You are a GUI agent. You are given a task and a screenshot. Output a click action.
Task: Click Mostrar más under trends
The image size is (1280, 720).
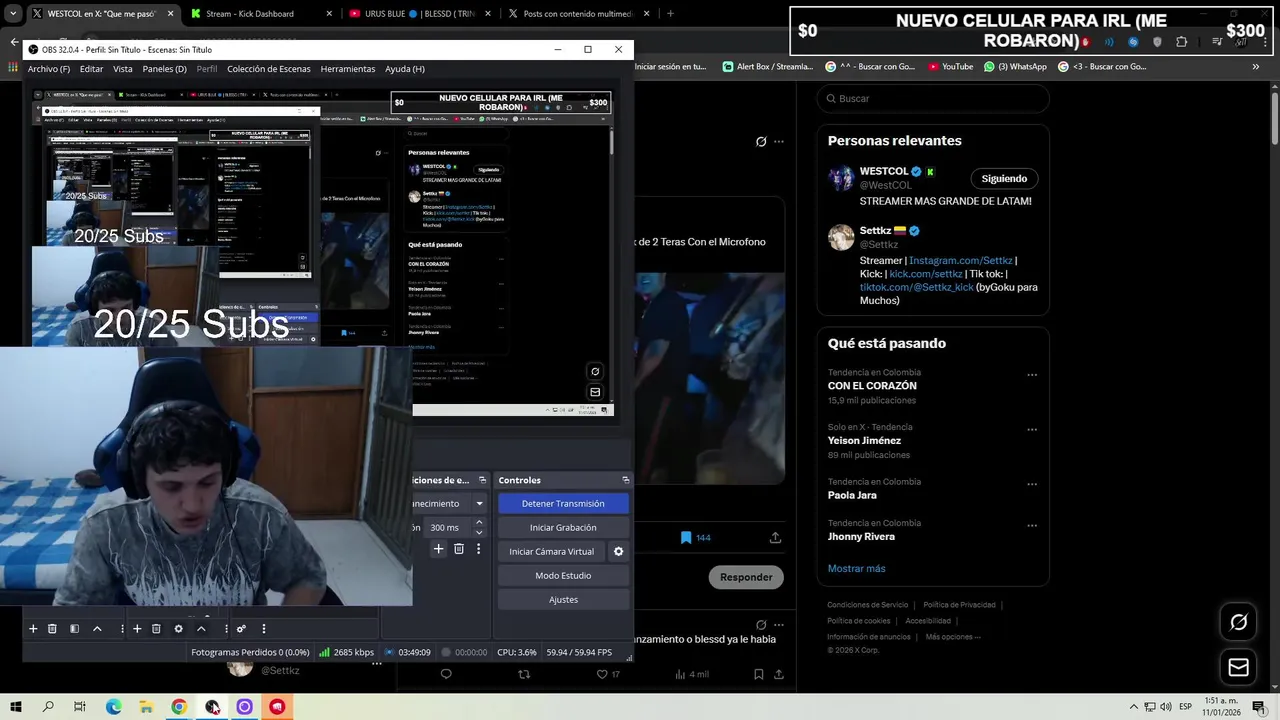pos(856,568)
